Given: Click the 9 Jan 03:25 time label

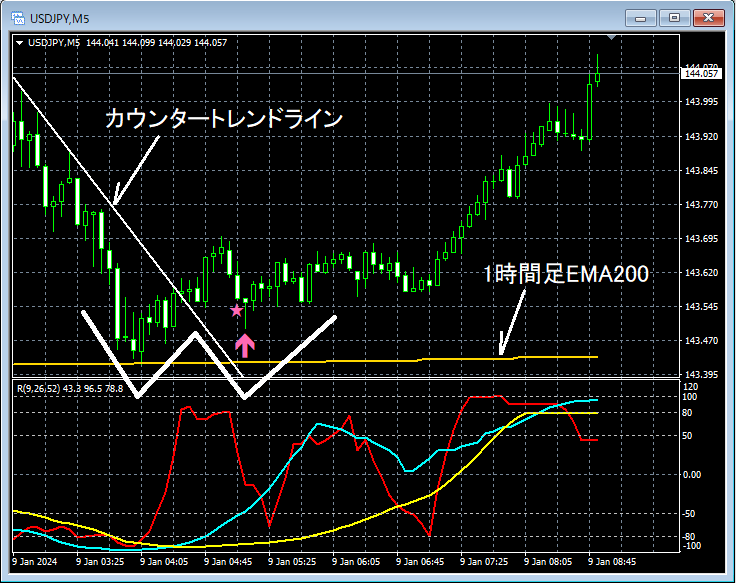Looking at the screenshot, I should [x=100, y=561].
